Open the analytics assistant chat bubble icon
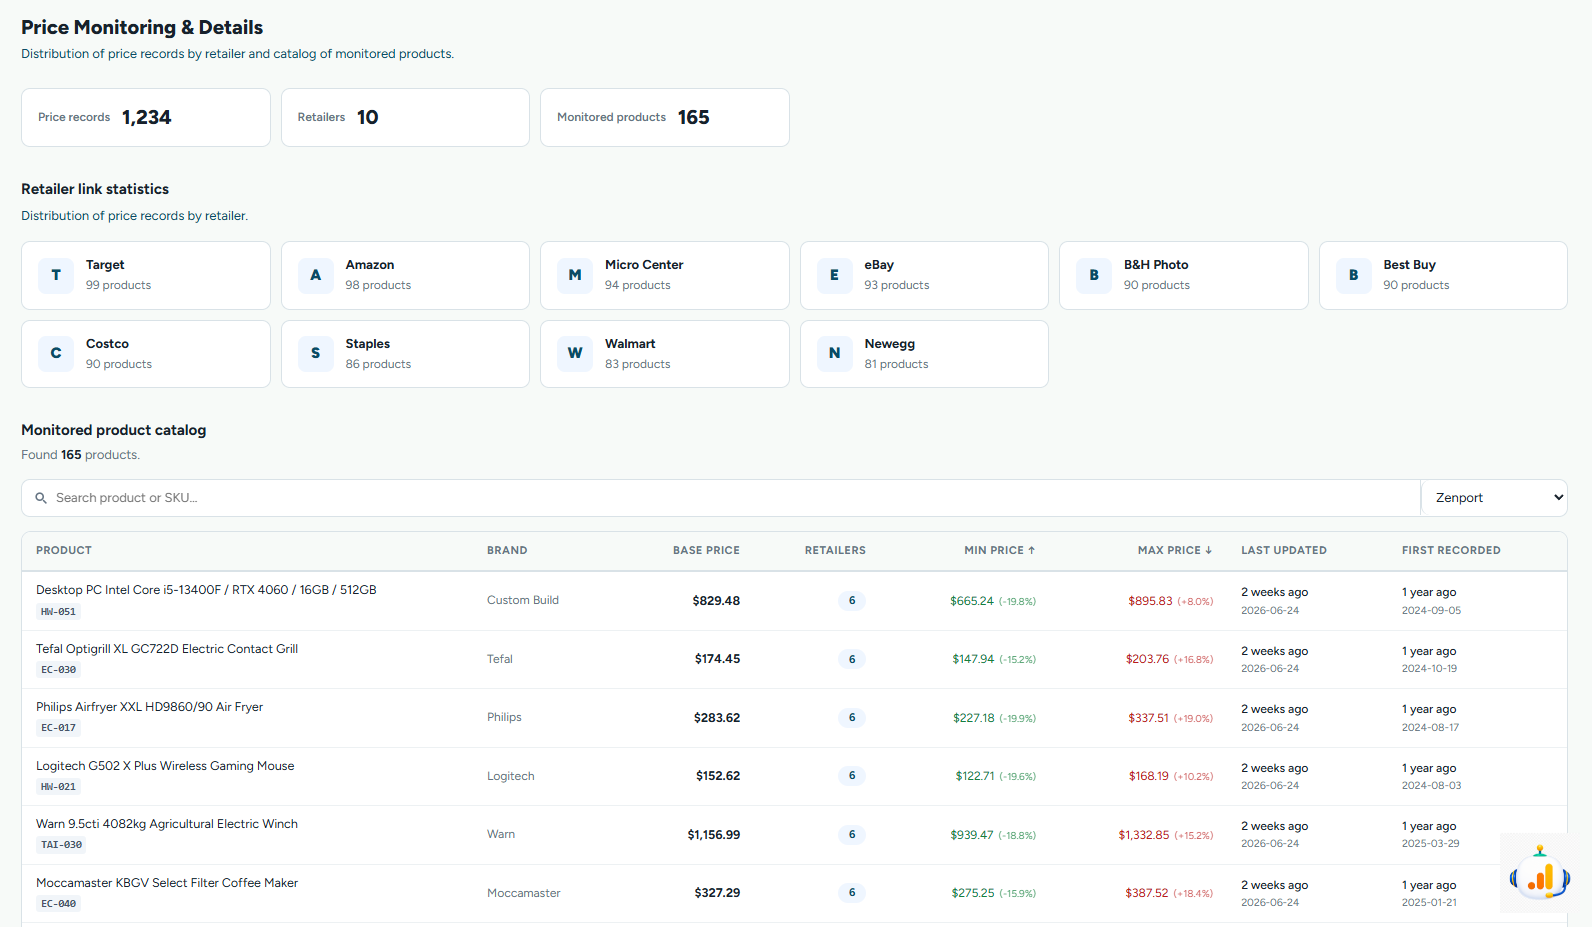This screenshot has height=927, width=1592. pos(1539,874)
